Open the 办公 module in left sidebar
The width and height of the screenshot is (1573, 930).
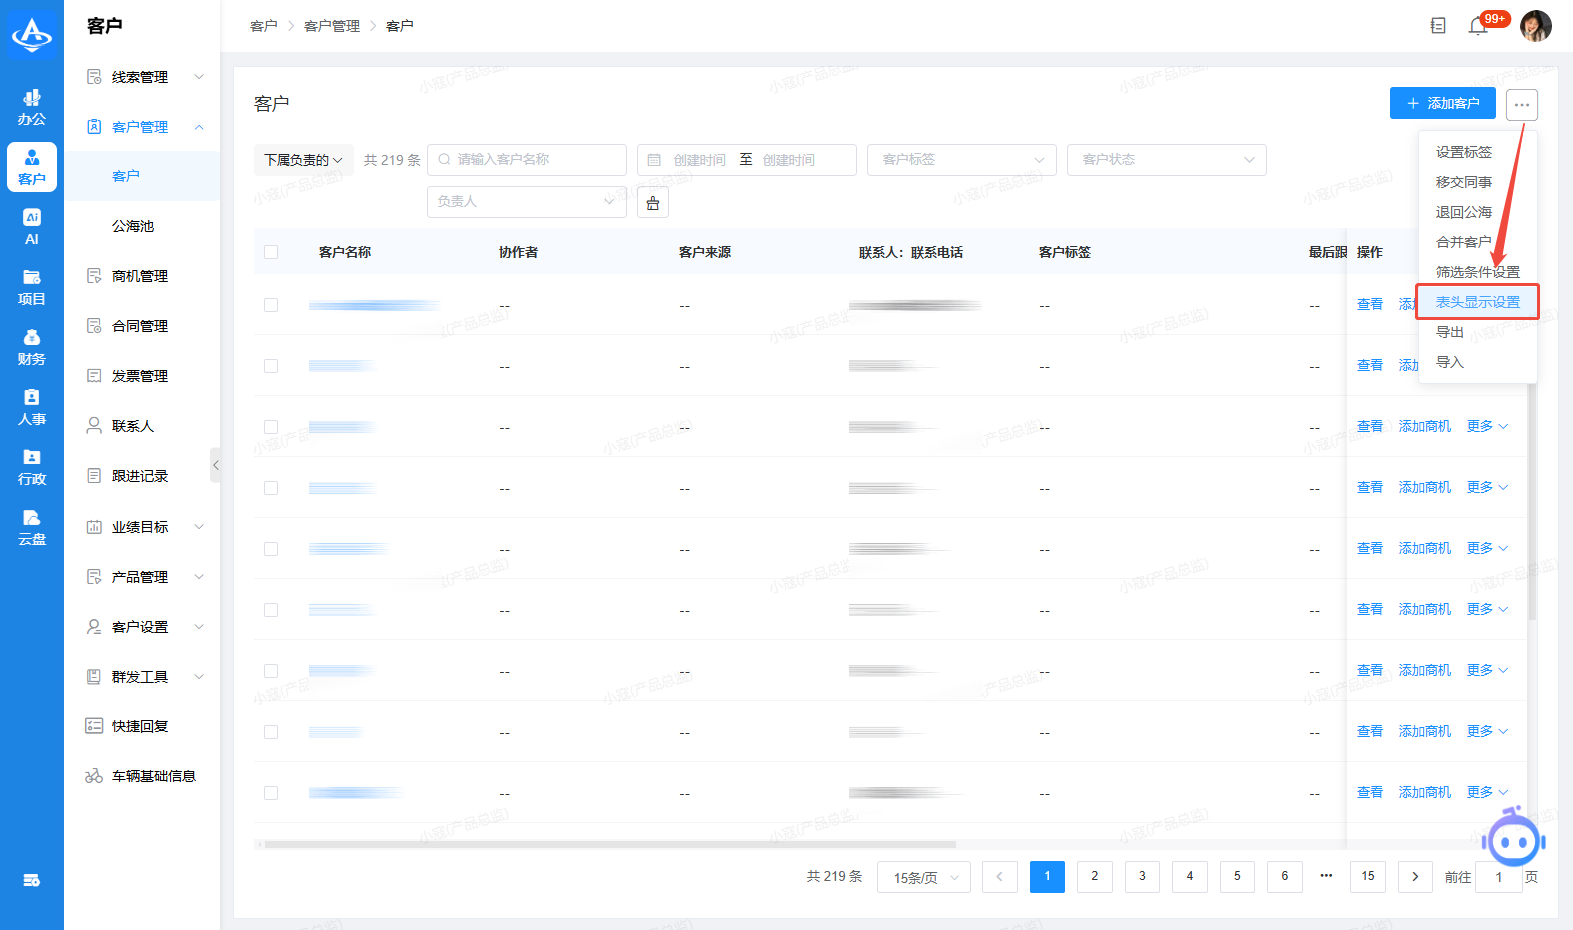32,107
